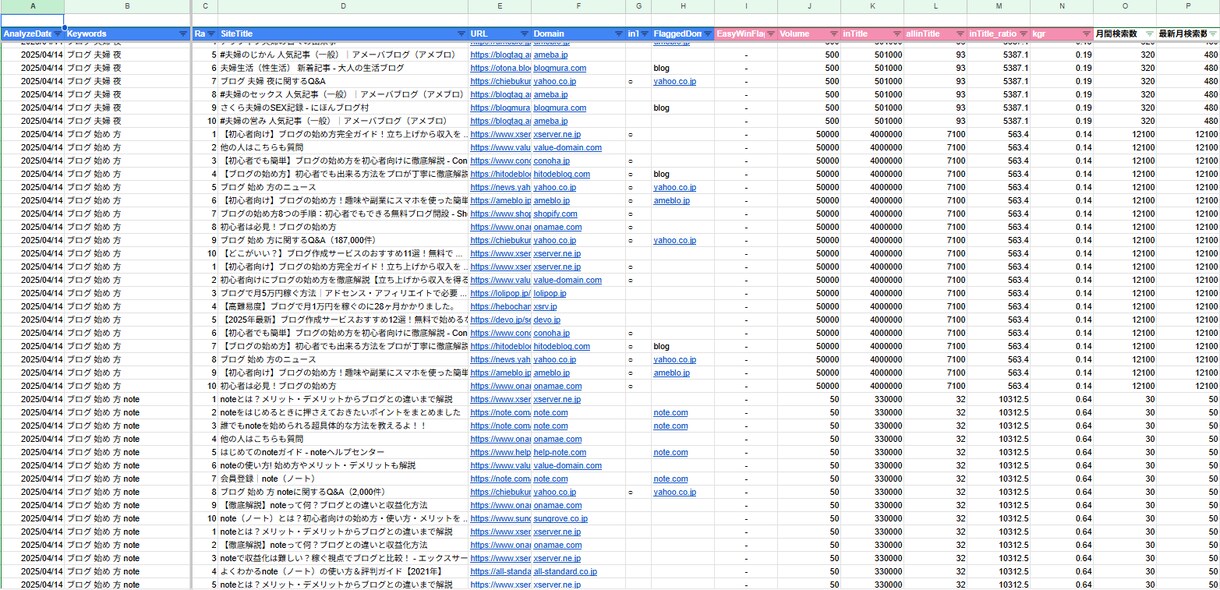Select column M header
Image resolution: width=1220 pixels, height=590 pixels.
tap(998, 7)
